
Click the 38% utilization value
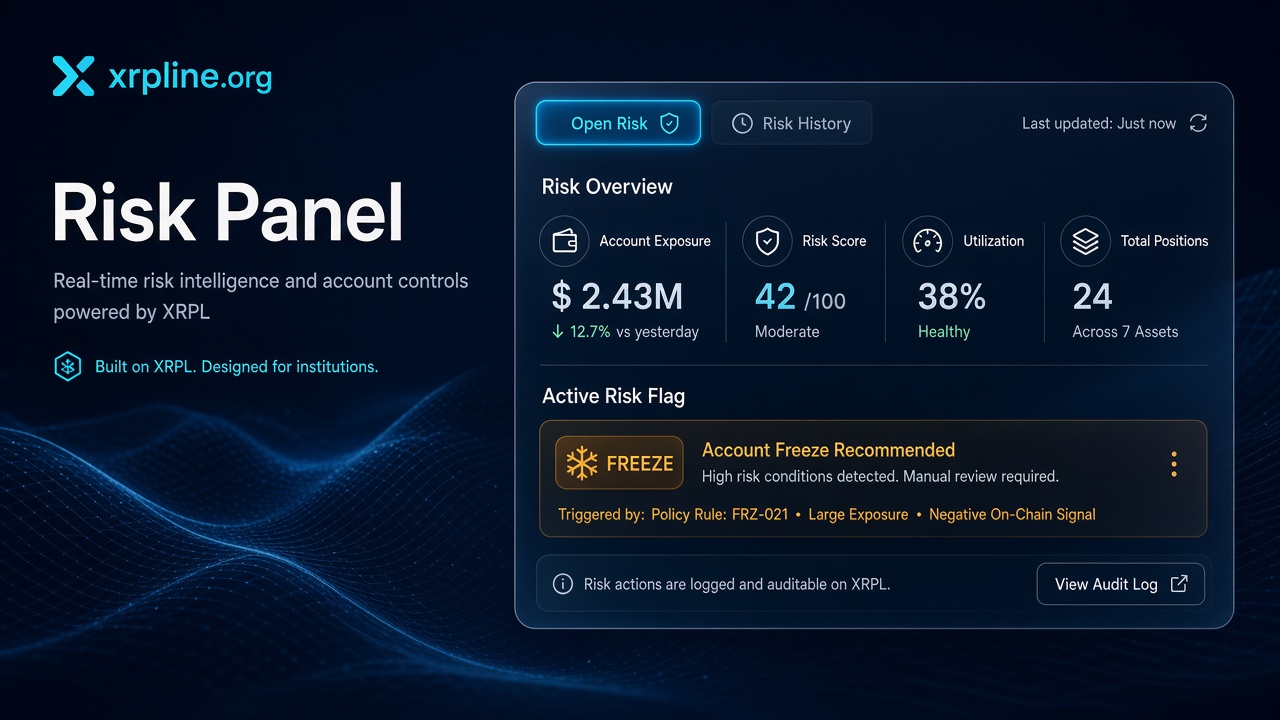tap(952, 297)
